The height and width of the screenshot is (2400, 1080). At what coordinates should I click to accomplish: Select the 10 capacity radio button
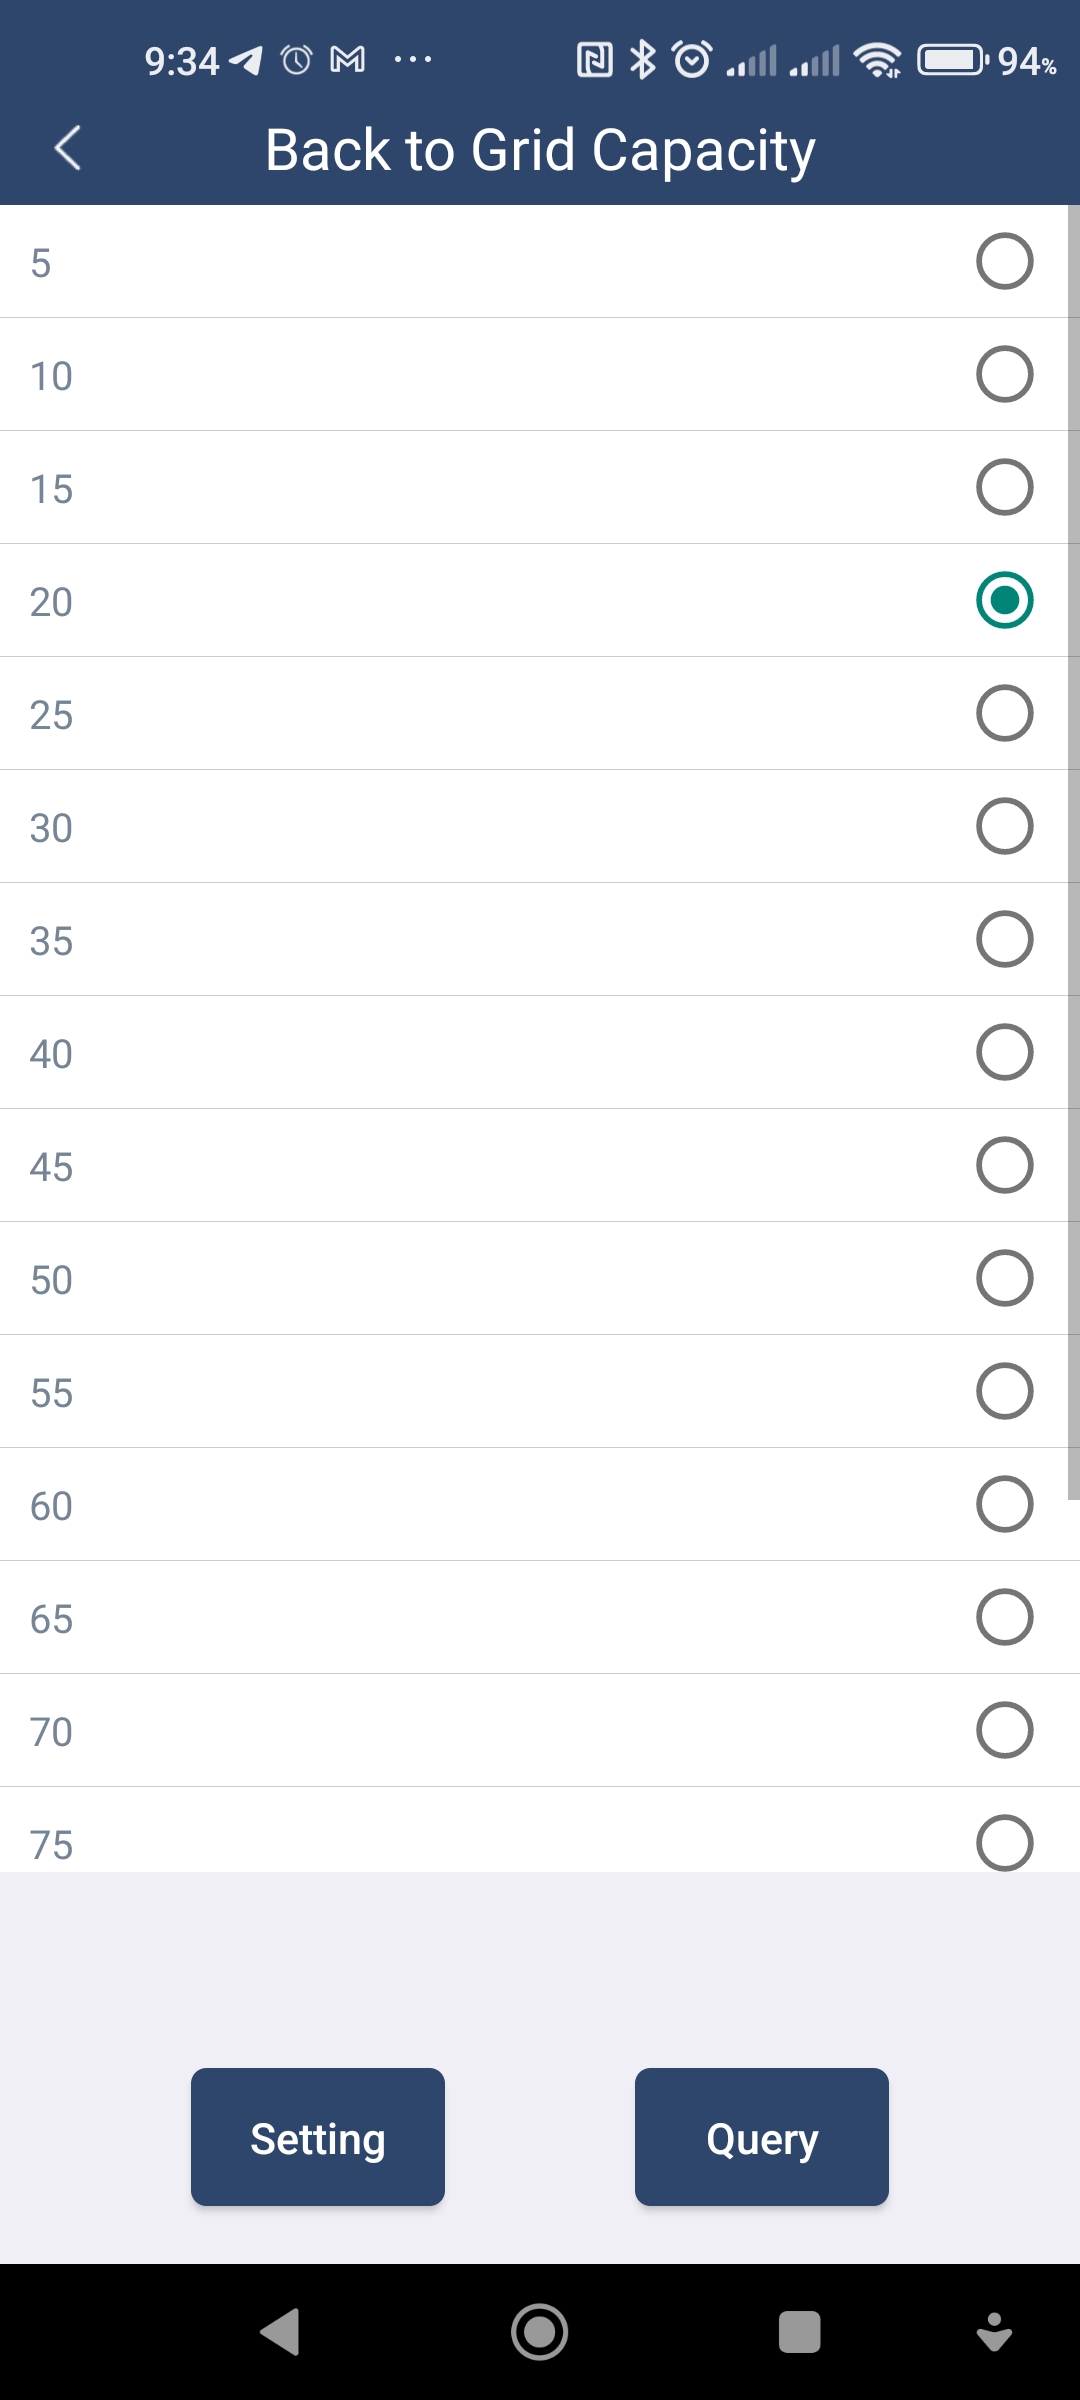[1004, 374]
